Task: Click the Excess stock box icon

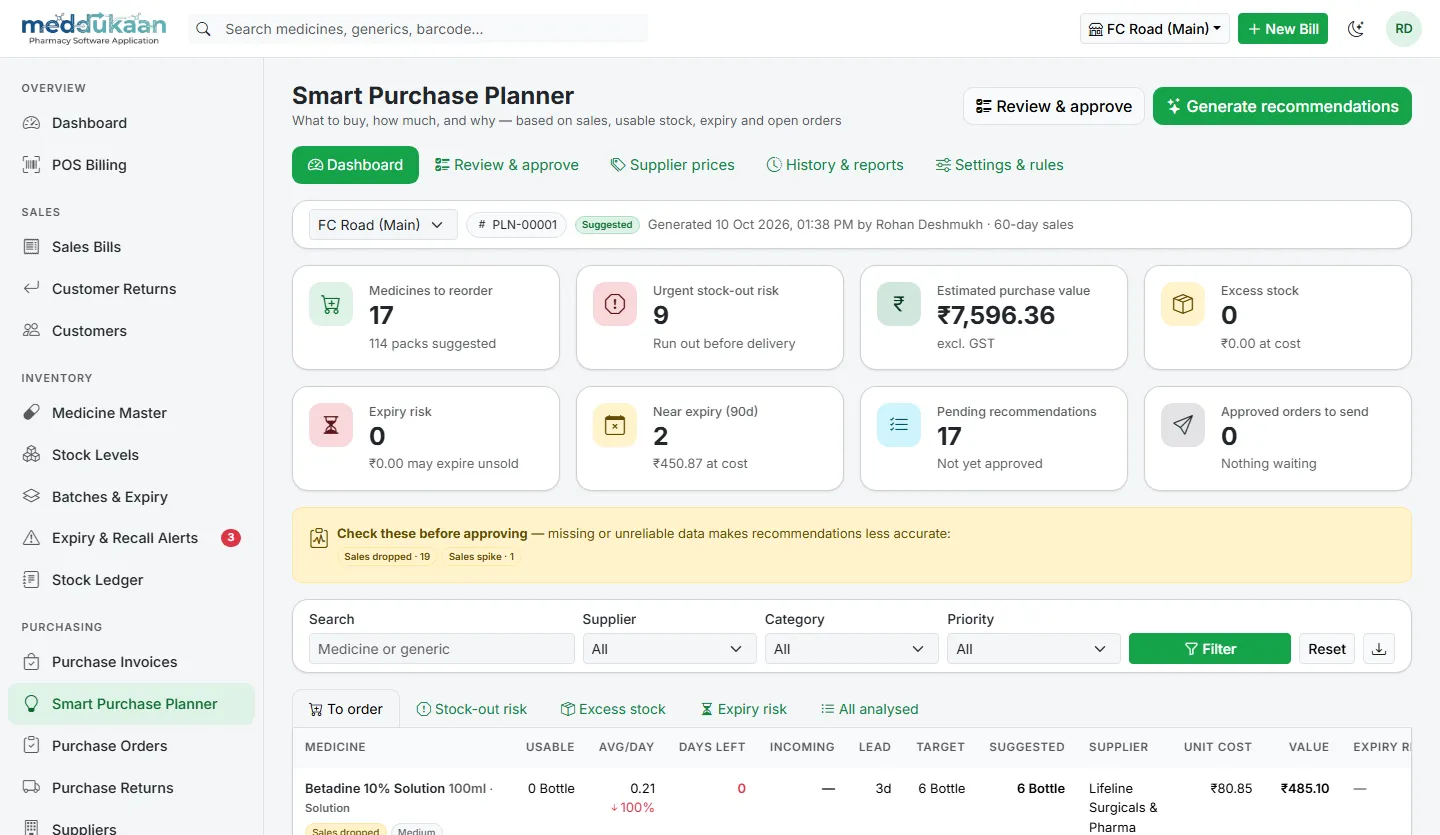Action: click(1183, 304)
